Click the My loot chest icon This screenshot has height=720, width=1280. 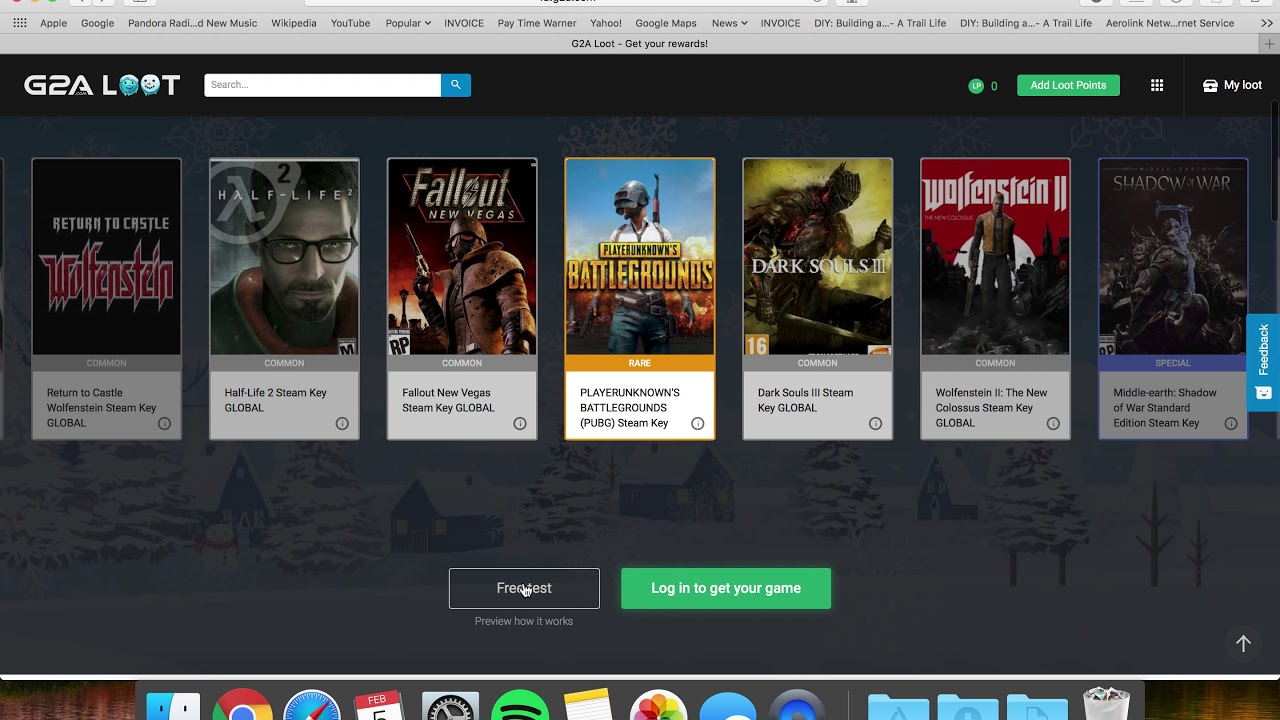click(1210, 85)
